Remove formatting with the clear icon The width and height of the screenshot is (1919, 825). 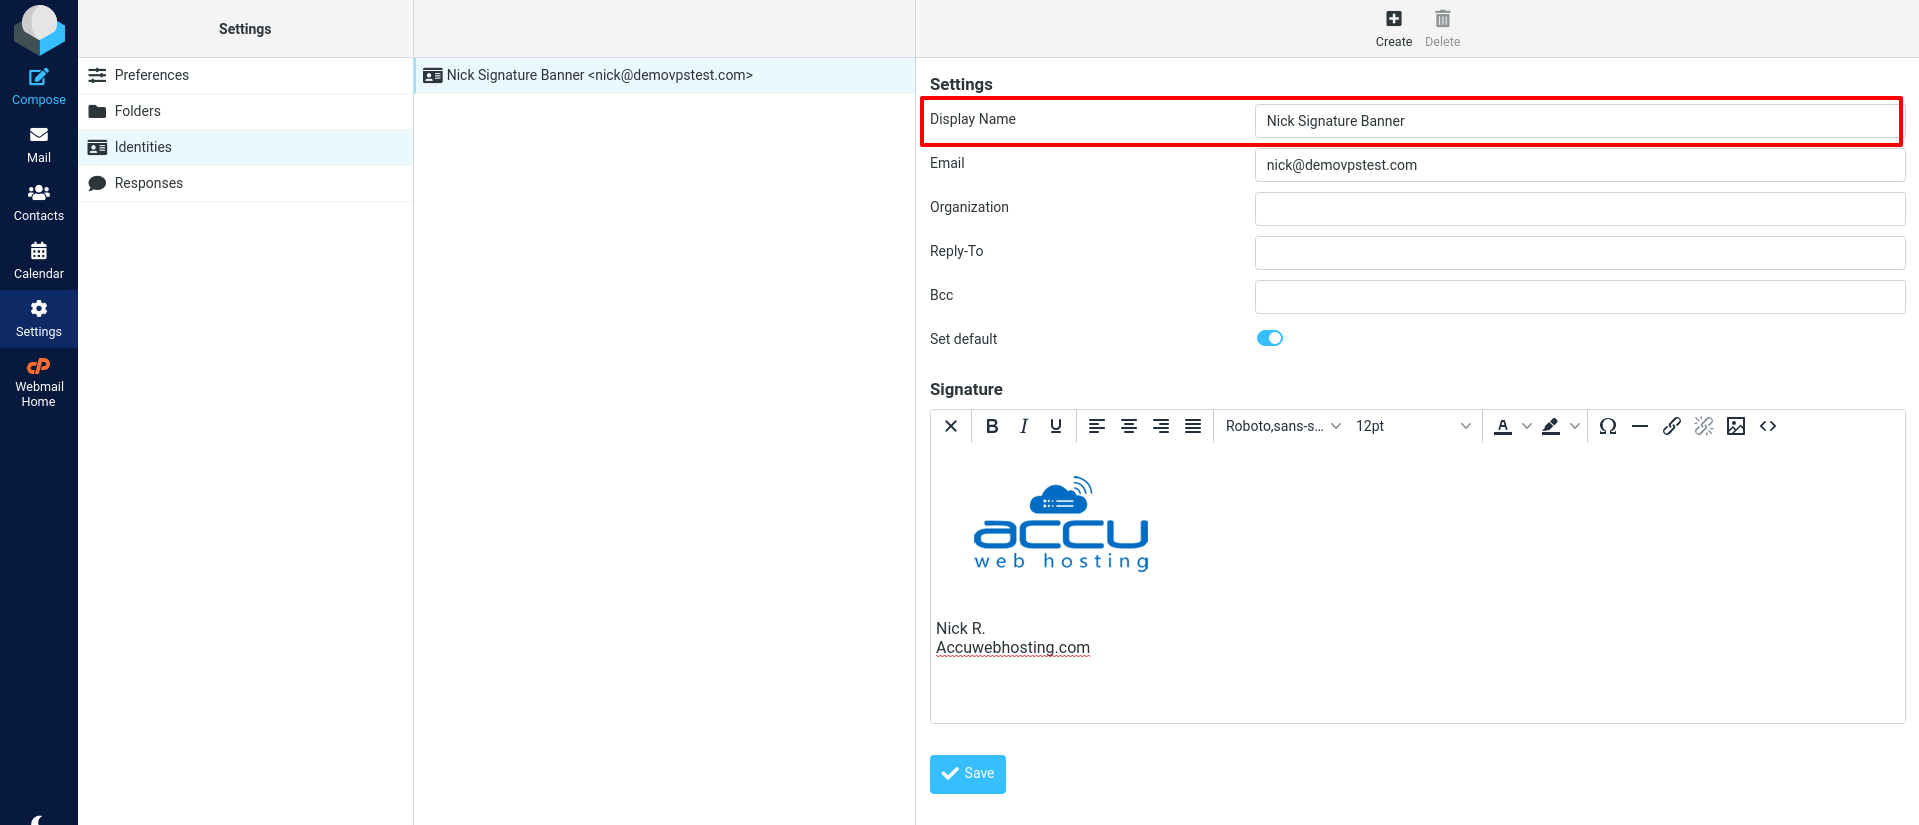point(951,426)
